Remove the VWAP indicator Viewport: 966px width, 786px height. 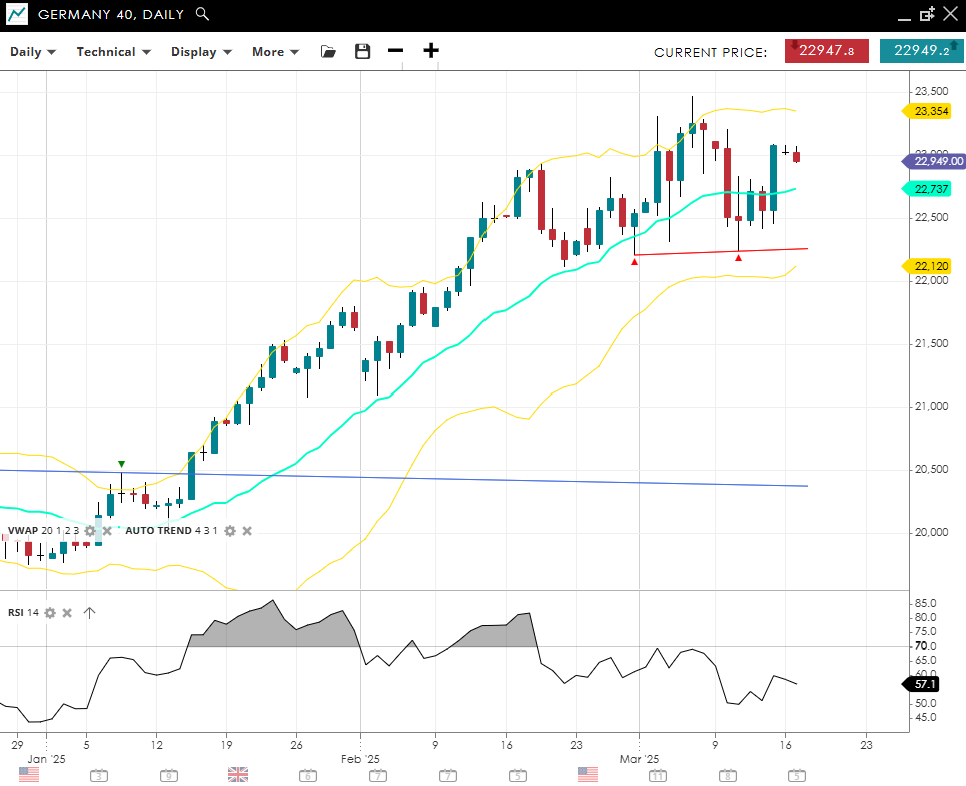click(107, 531)
